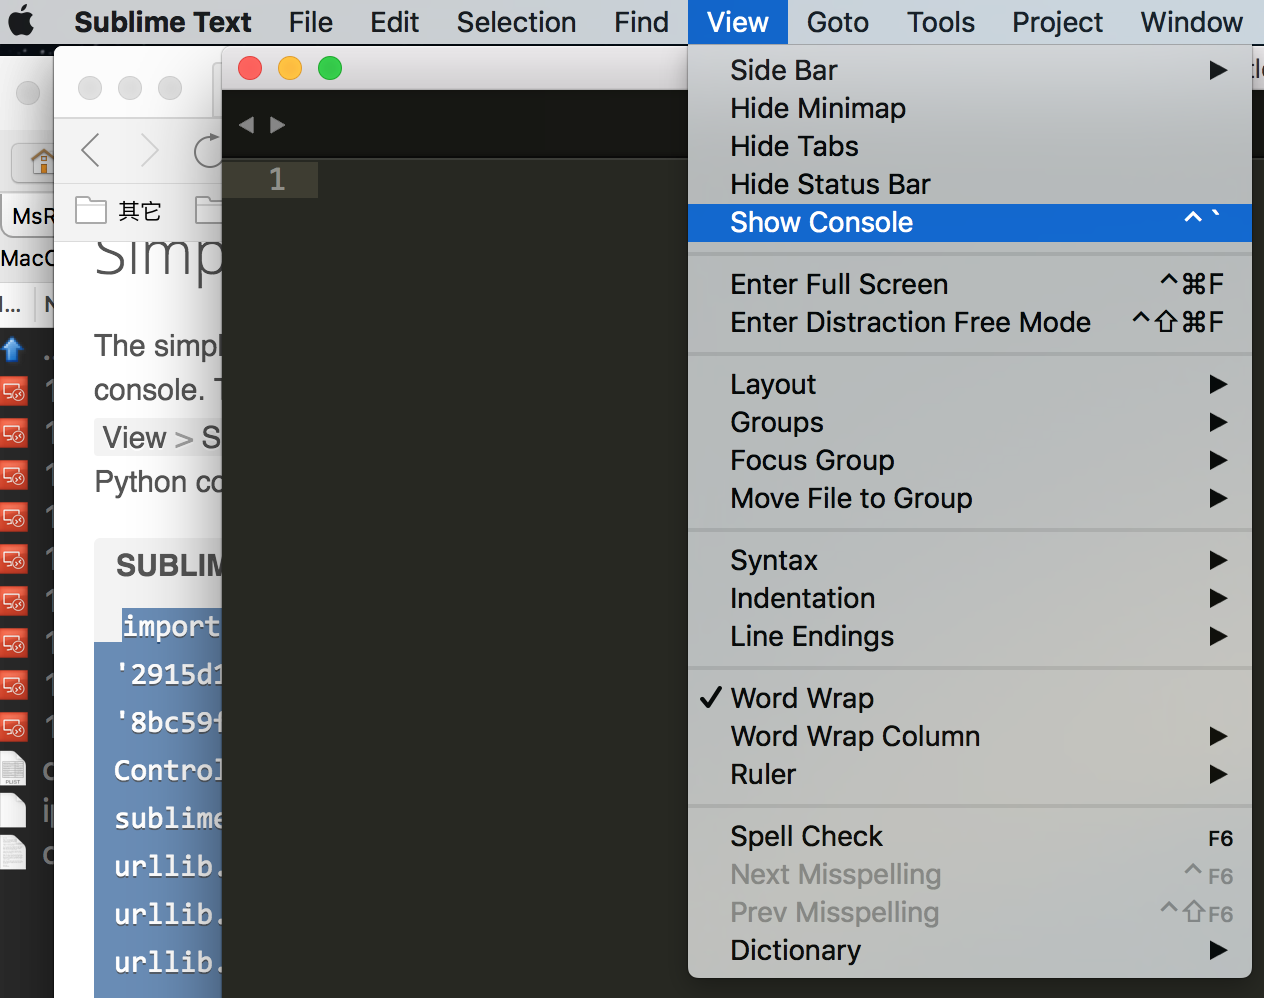Expand the Focus Group submenu
The image size is (1264, 998).
(x=970, y=460)
